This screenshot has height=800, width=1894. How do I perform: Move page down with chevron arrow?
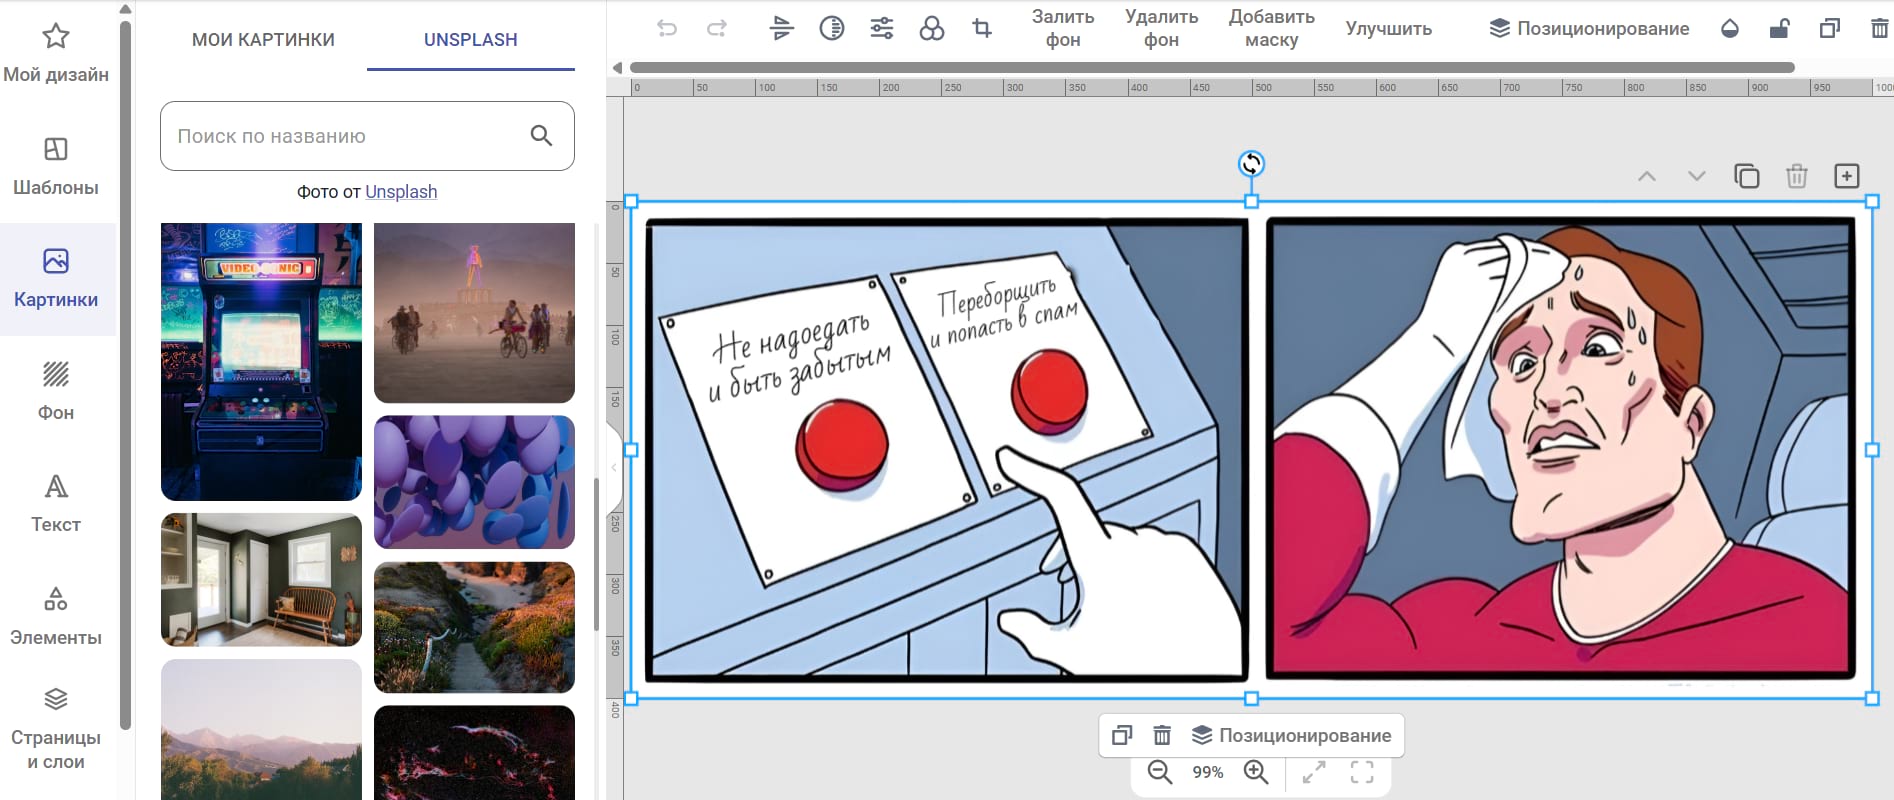[1697, 176]
